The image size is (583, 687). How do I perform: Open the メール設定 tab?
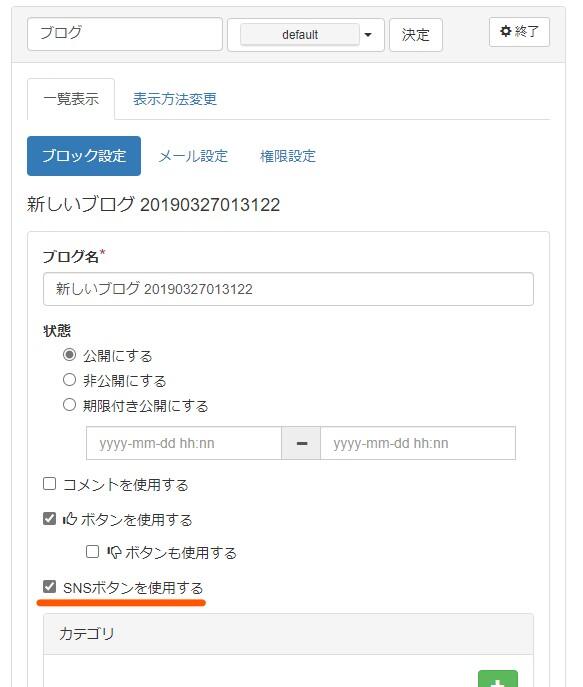[193, 156]
